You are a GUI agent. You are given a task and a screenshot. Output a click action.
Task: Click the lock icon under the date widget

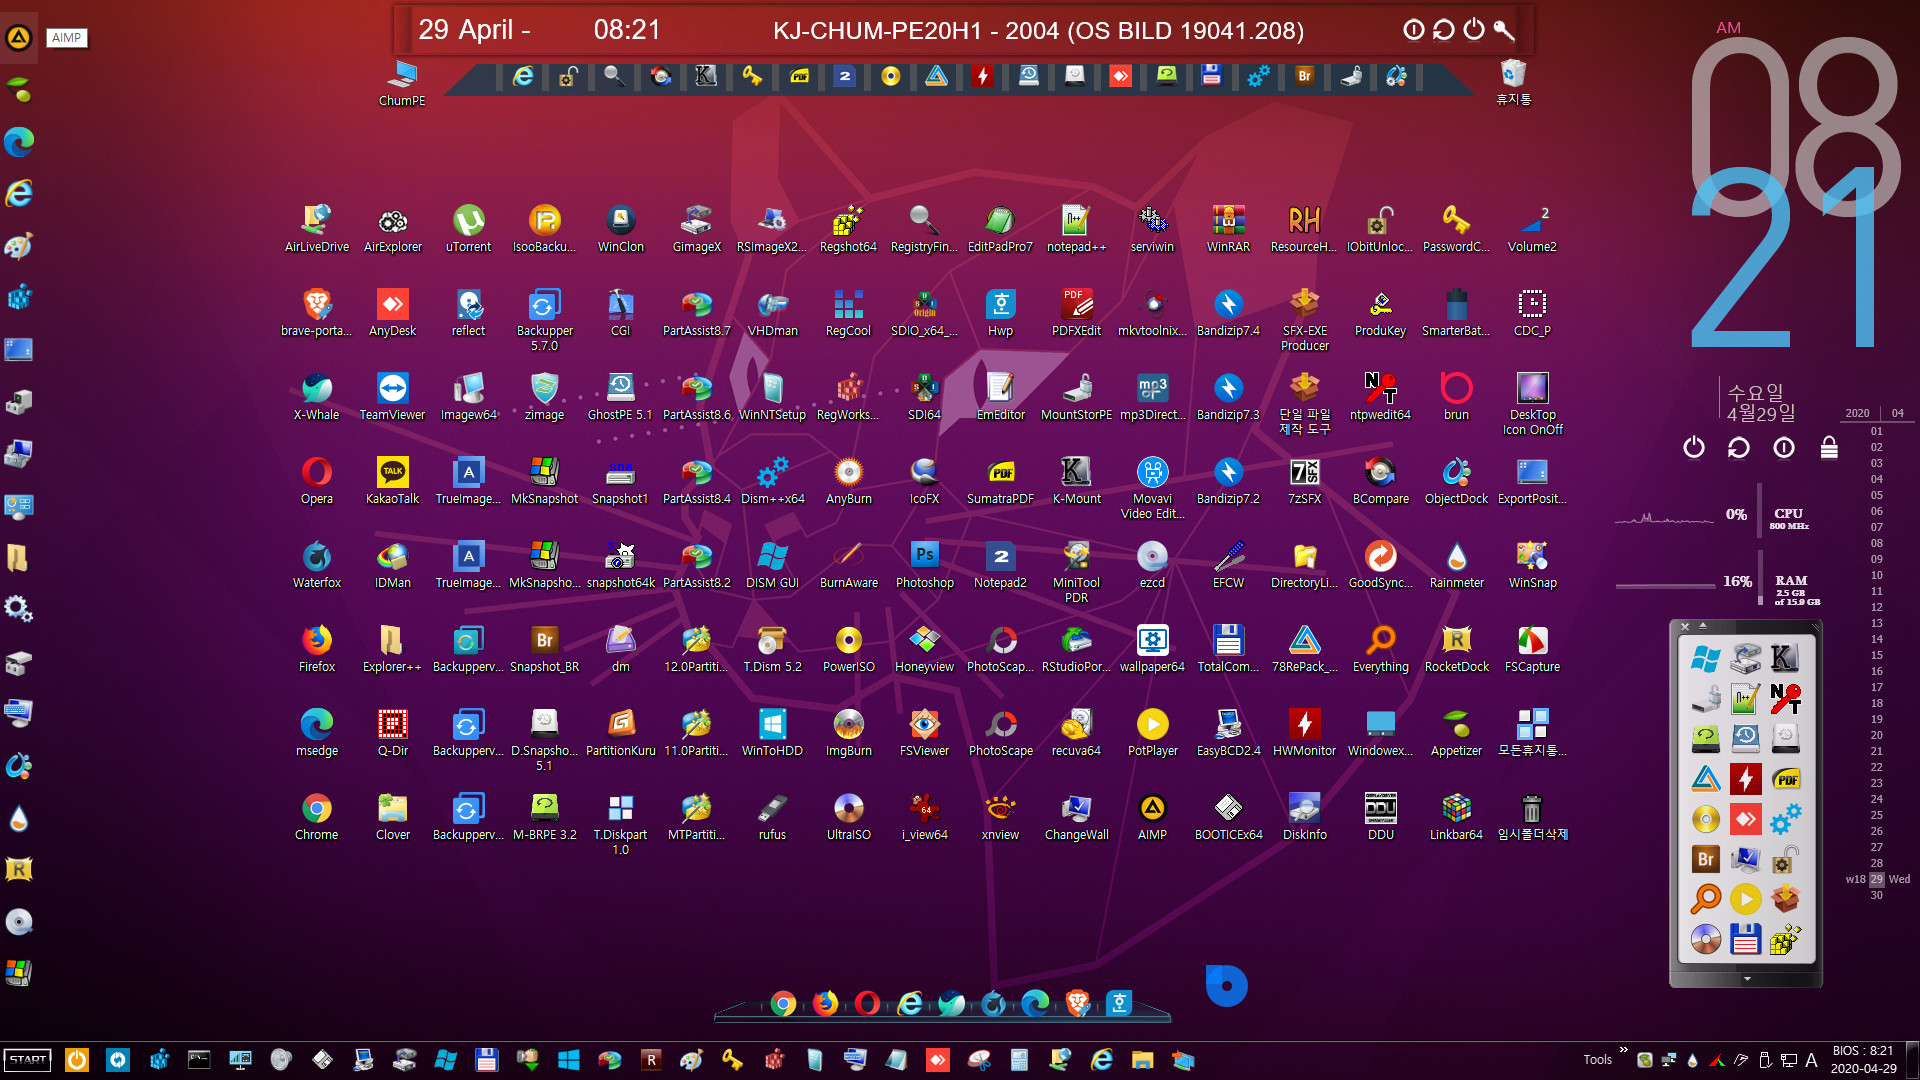pos(1829,447)
